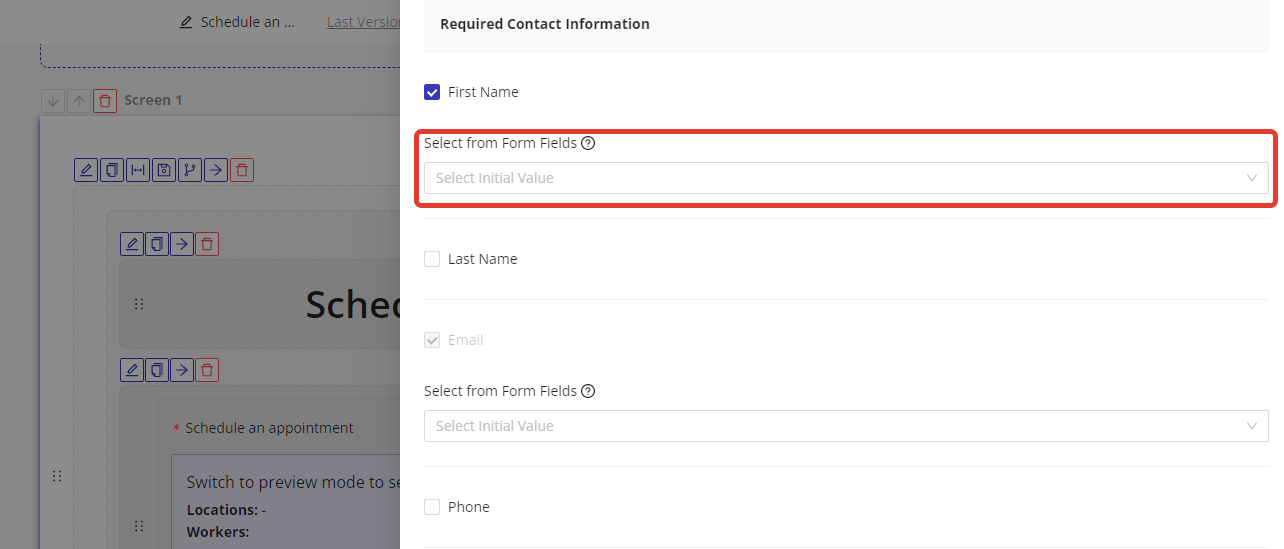Screen dimensions: 1284x549
Task: Tick the Phone checkbox
Action: 432,507
